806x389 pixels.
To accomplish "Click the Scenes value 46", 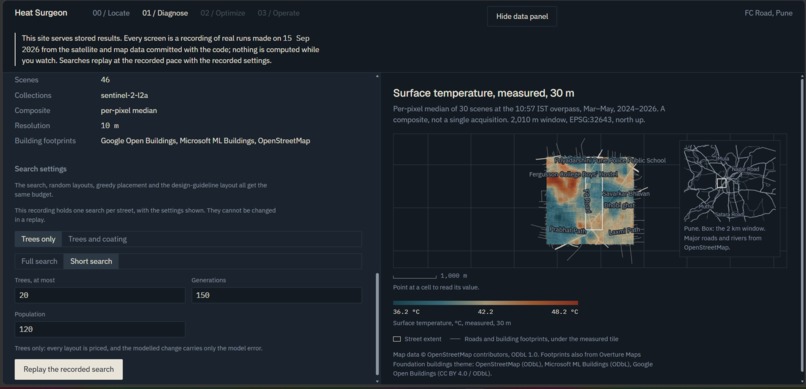I will [x=105, y=80].
